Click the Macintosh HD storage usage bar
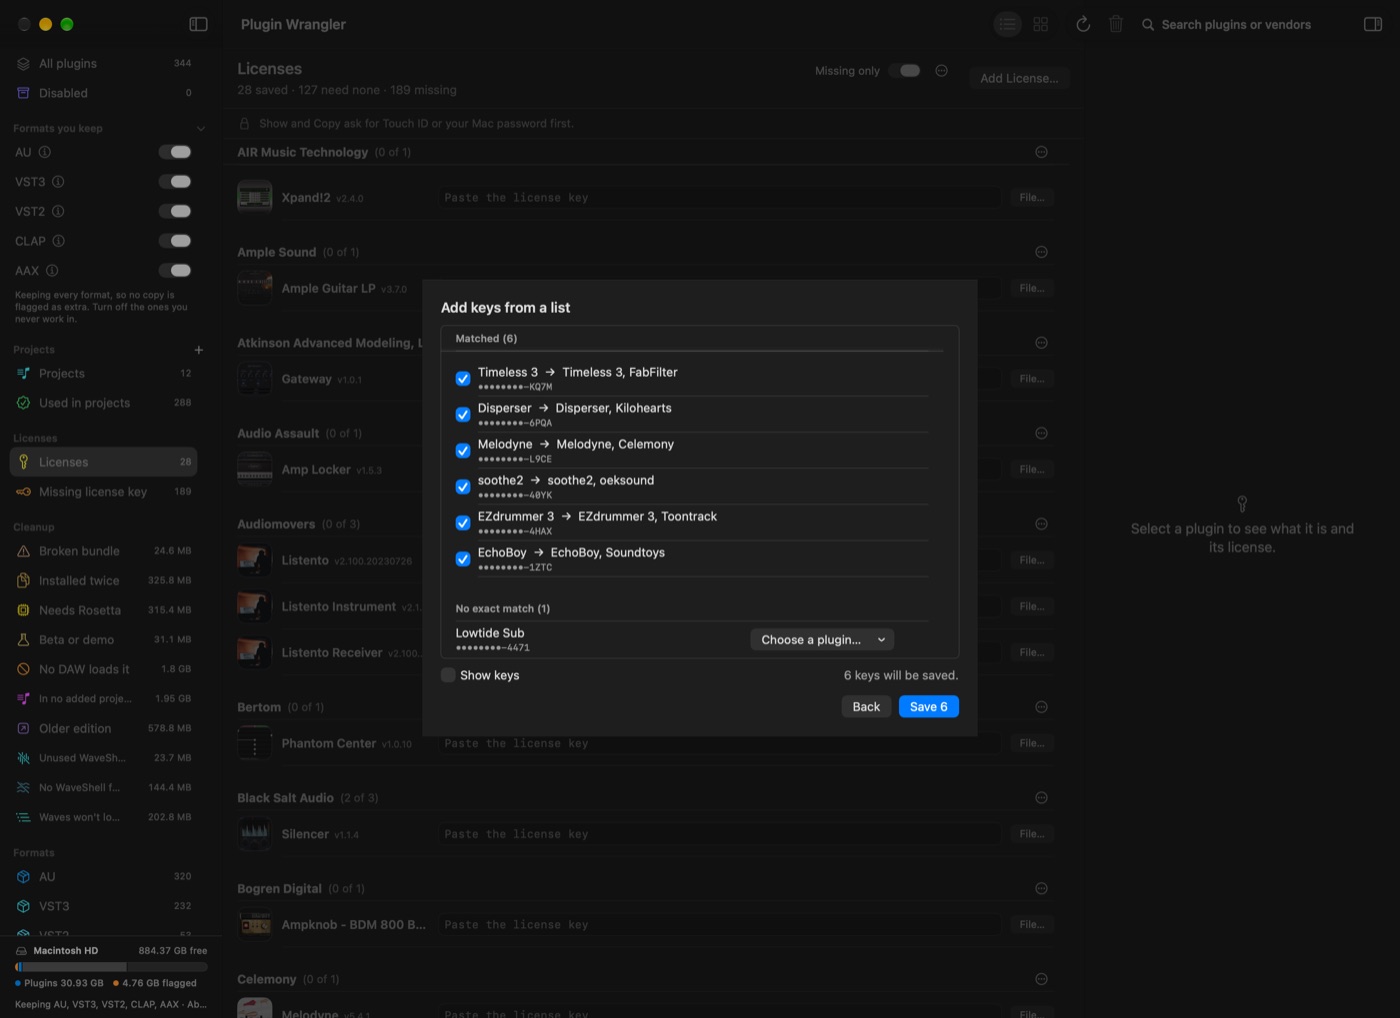 pos(111,967)
